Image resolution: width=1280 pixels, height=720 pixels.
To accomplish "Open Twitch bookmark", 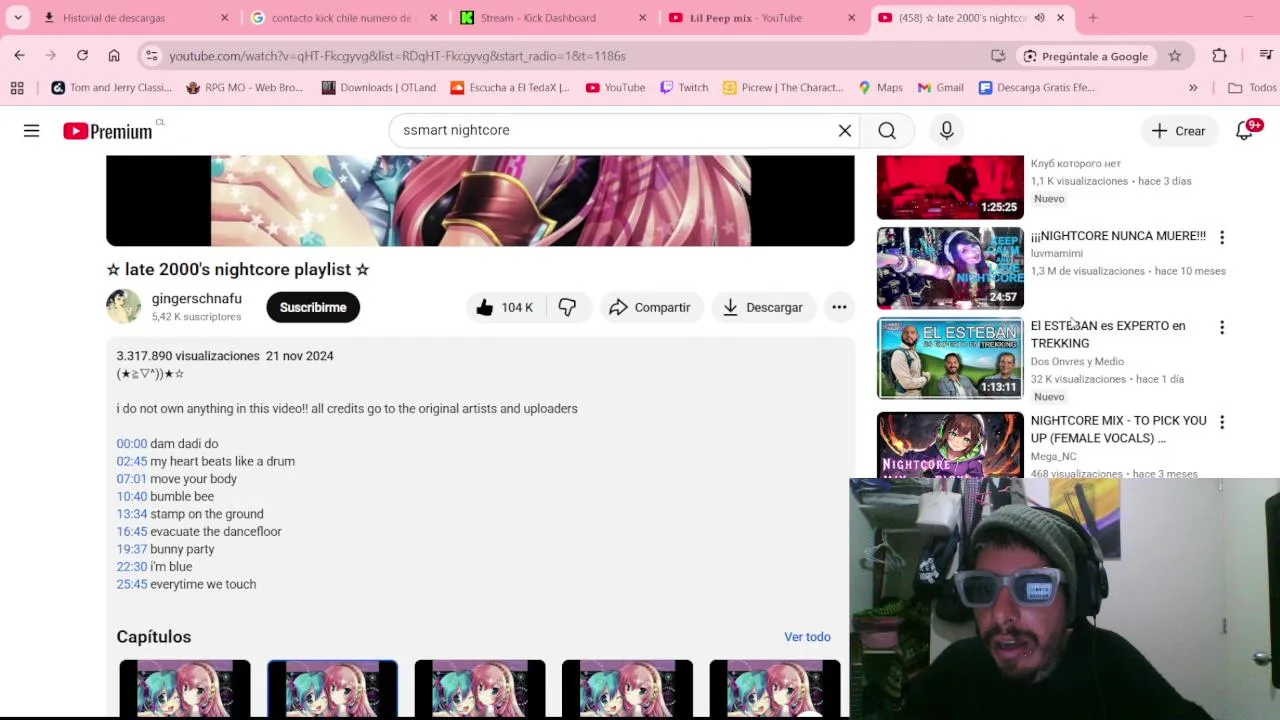I will tap(684, 88).
